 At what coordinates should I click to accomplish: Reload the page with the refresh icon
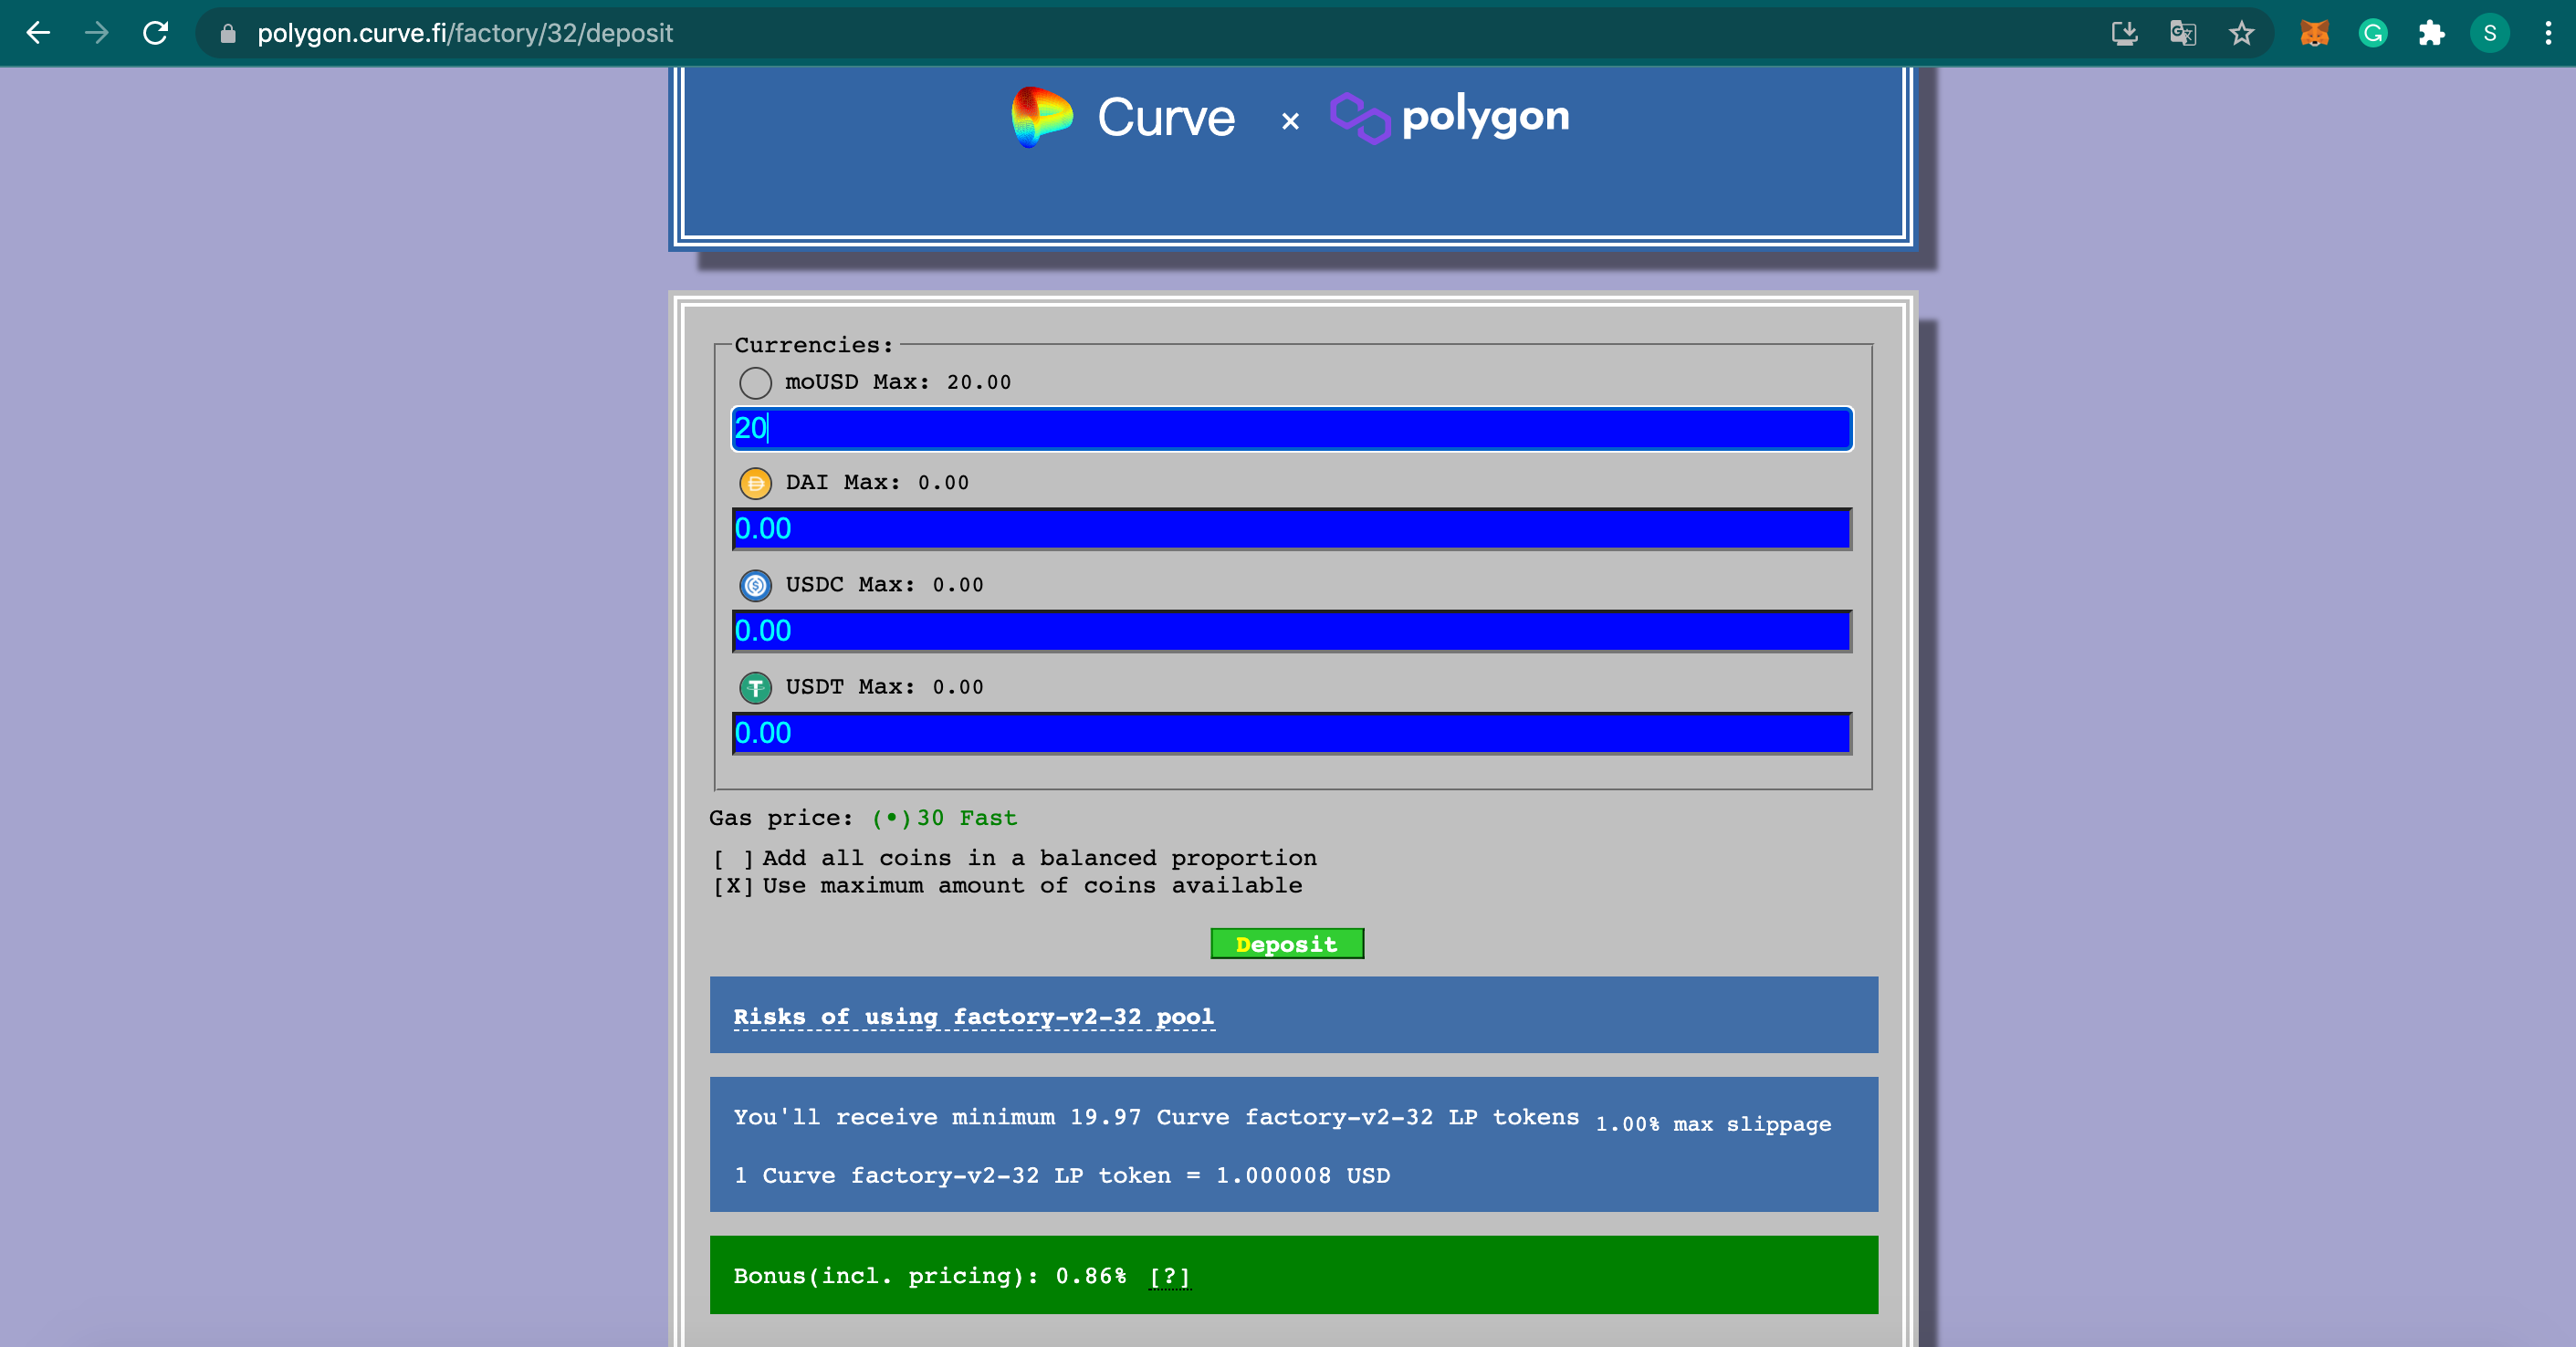coord(155,33)
